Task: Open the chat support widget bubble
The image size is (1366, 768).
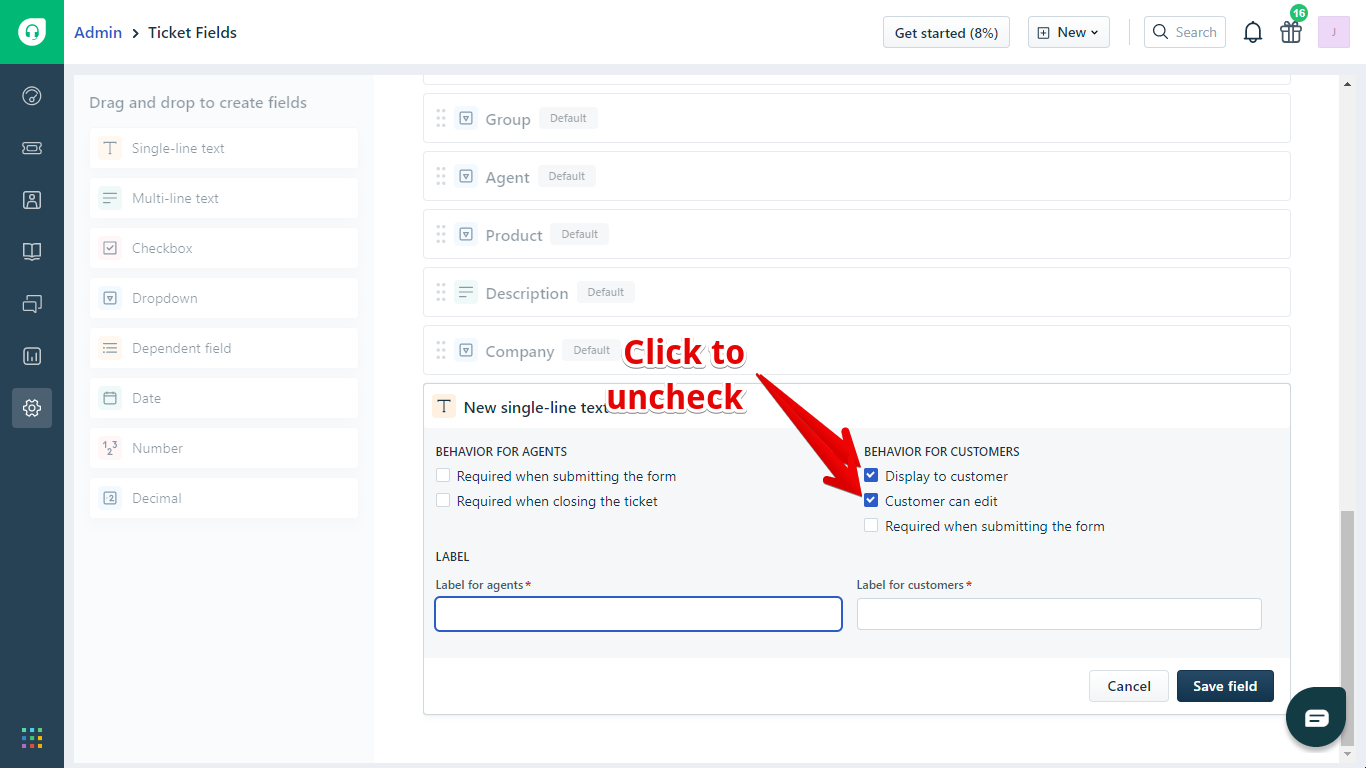Action: 1316,717
